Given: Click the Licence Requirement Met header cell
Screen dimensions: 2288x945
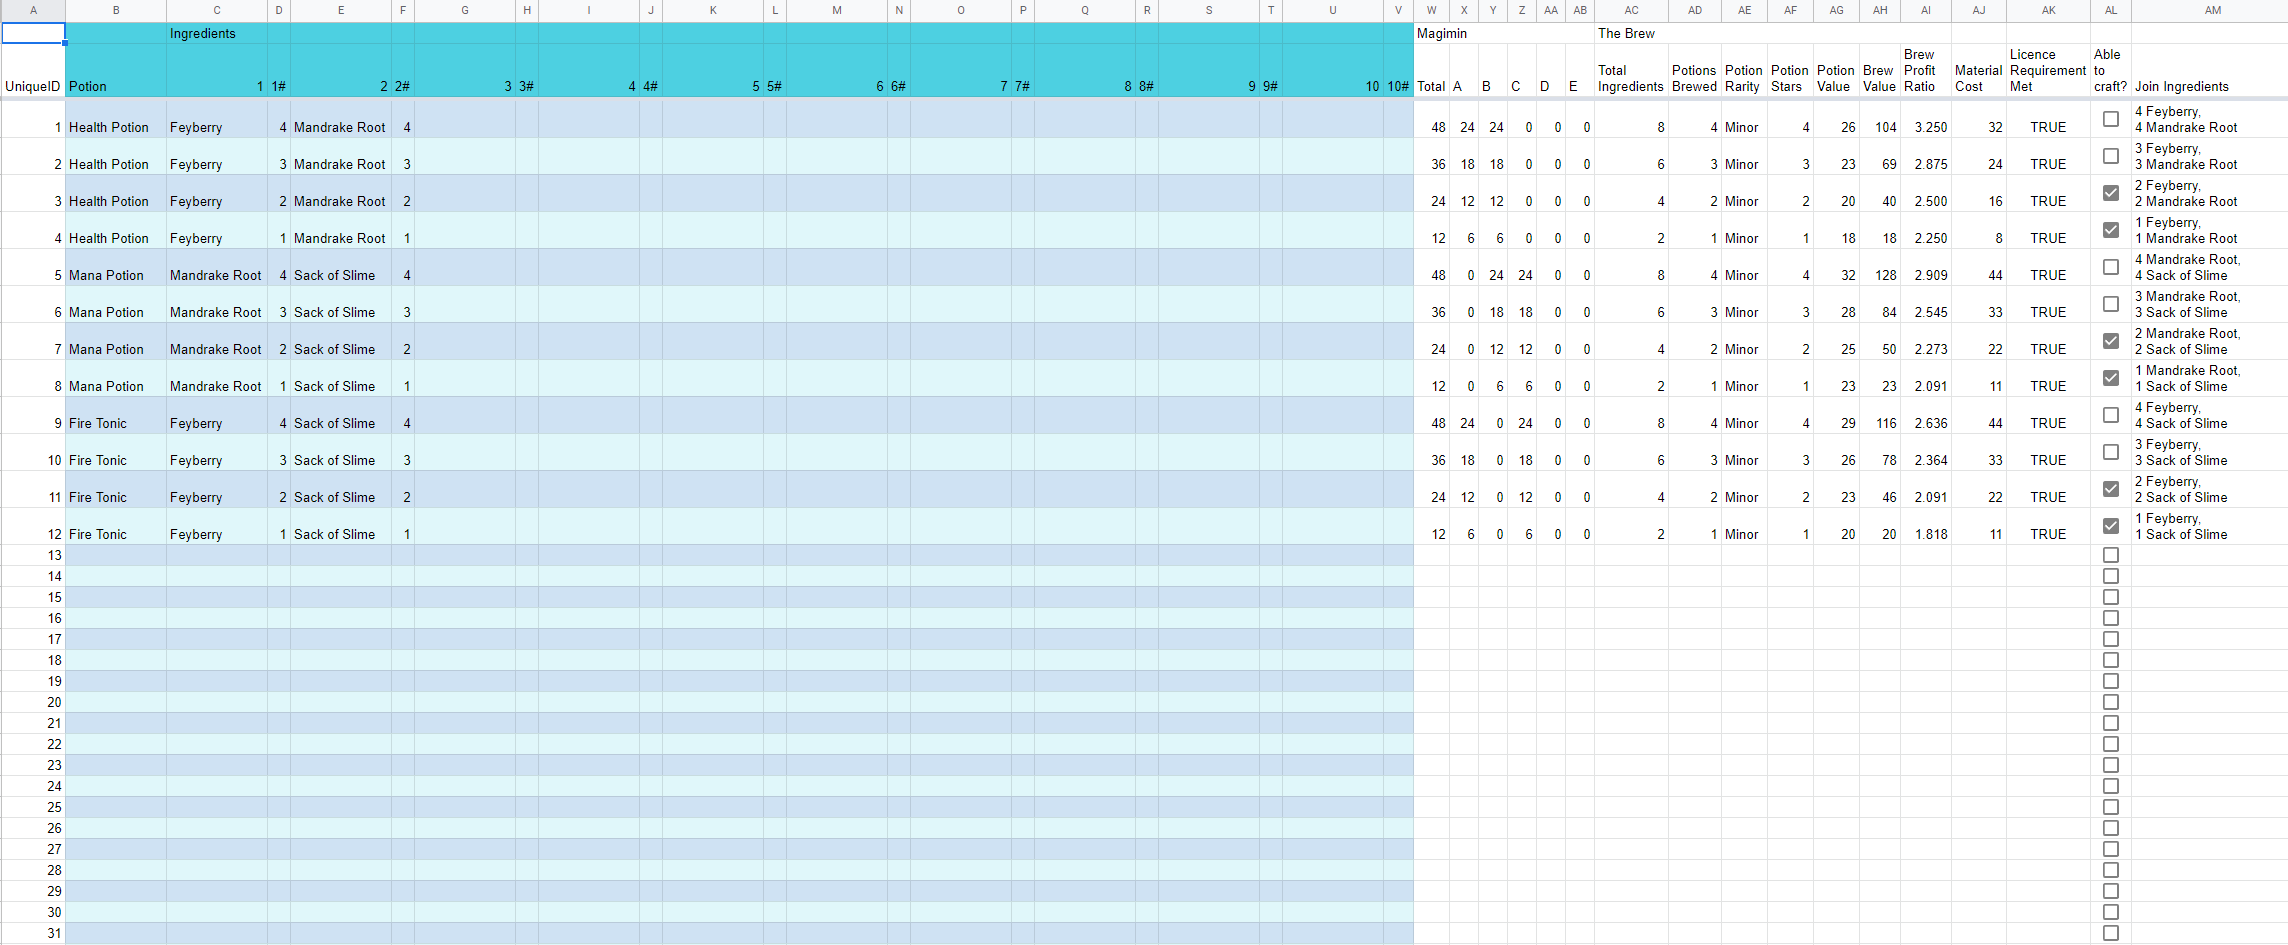Looking at the screenshot, I should pyautogui.click(x=2047, y=71).
